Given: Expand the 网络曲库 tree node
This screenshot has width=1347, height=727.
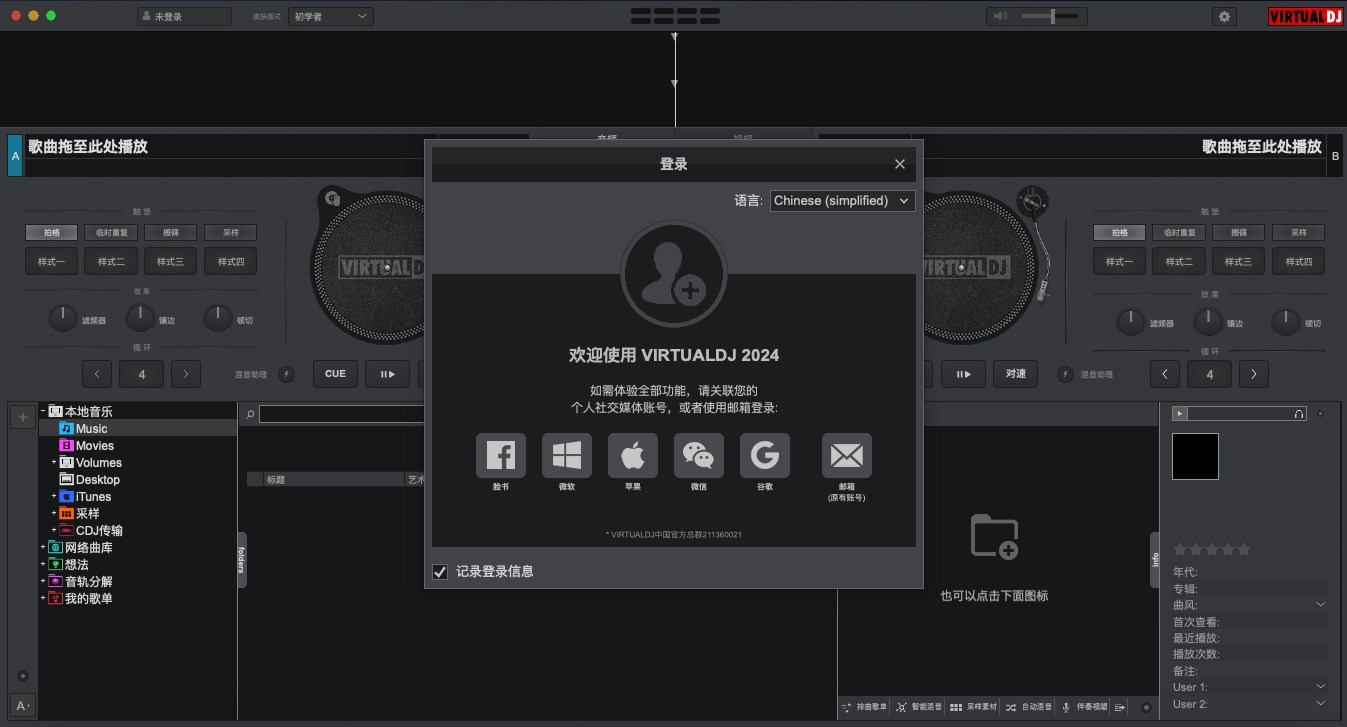Looking at the screenshot, I should (43, 548).
